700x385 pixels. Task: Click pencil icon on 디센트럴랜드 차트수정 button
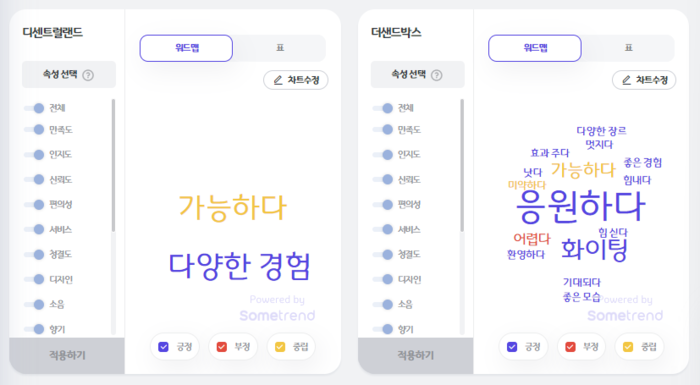278,80
